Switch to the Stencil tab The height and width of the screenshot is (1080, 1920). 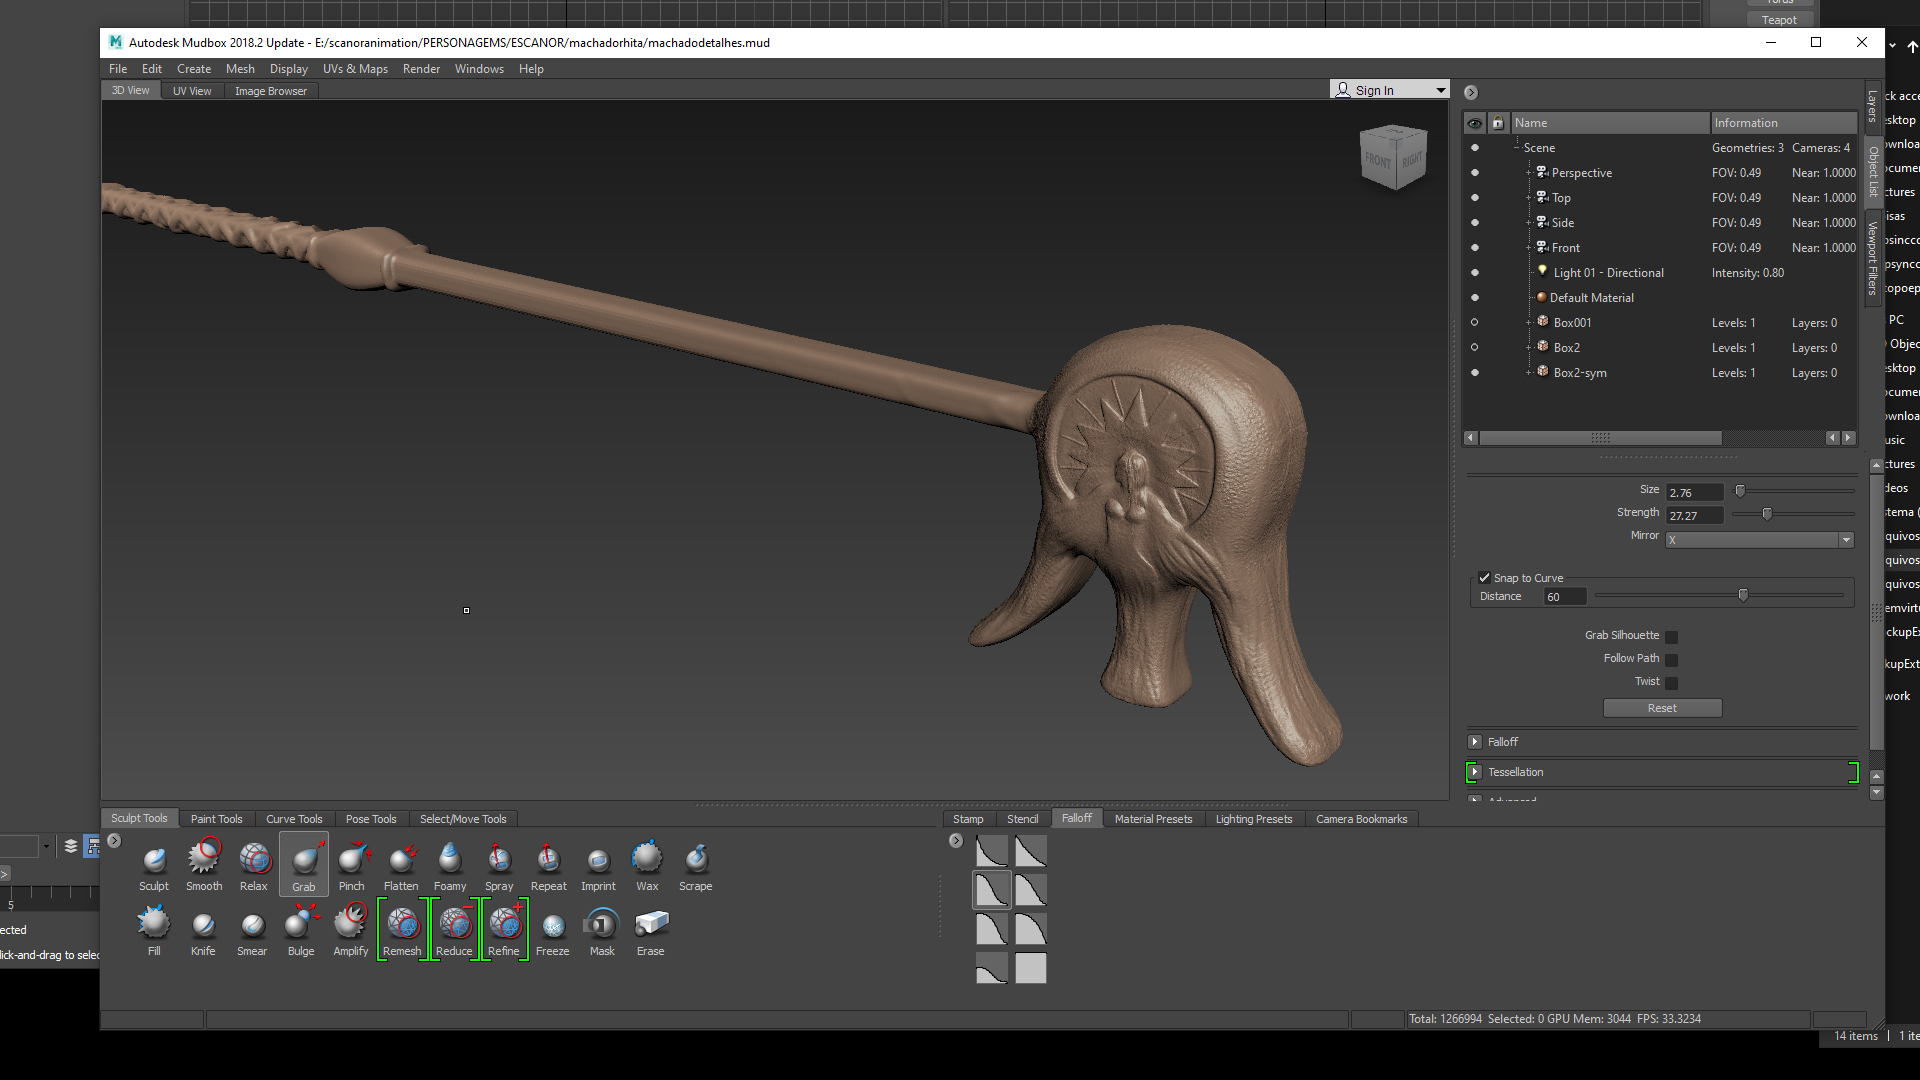pos(1022,819)
